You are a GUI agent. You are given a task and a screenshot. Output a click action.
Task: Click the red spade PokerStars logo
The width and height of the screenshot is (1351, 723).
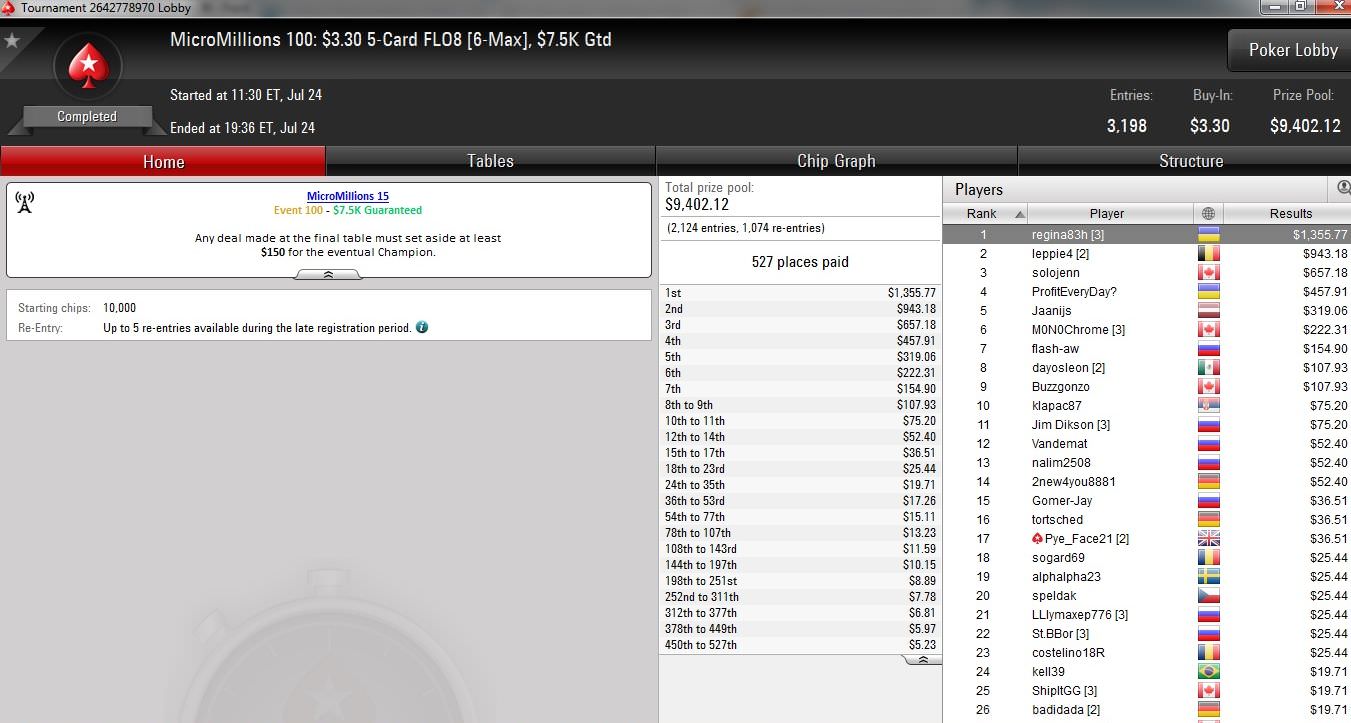point(87,67)
